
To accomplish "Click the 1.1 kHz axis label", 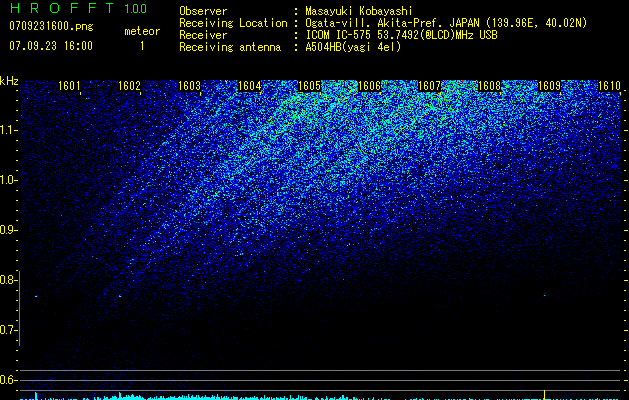I will 7,130.
